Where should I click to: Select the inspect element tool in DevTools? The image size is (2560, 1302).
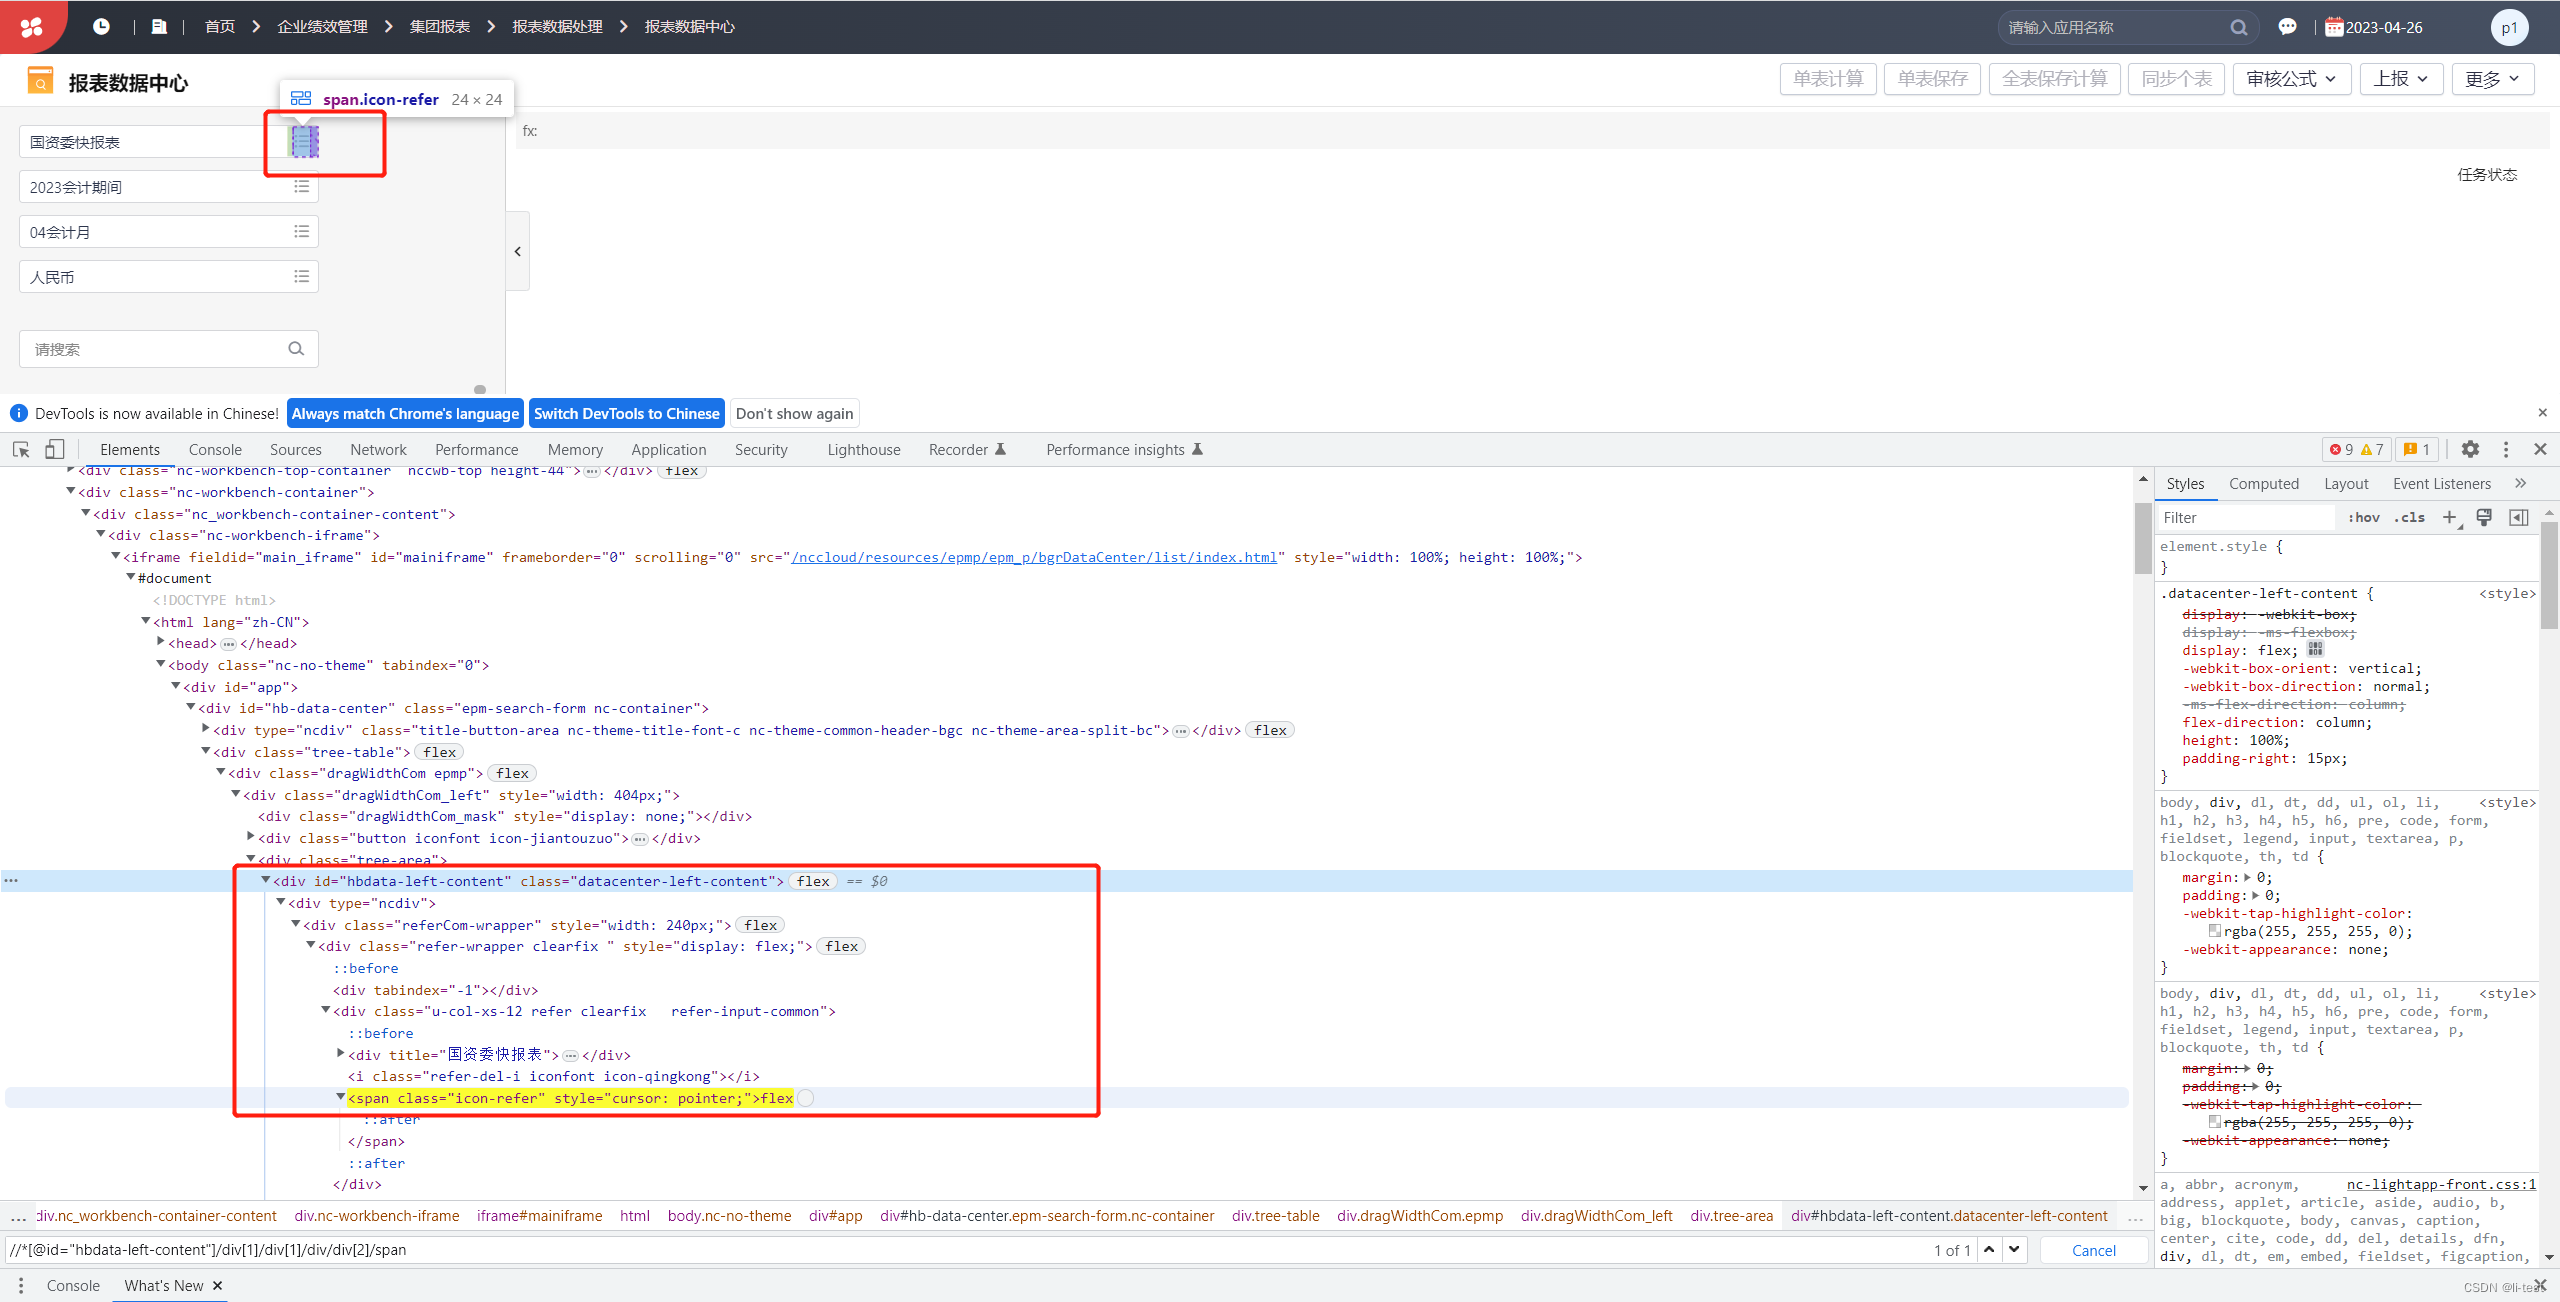tap(20, 449)
